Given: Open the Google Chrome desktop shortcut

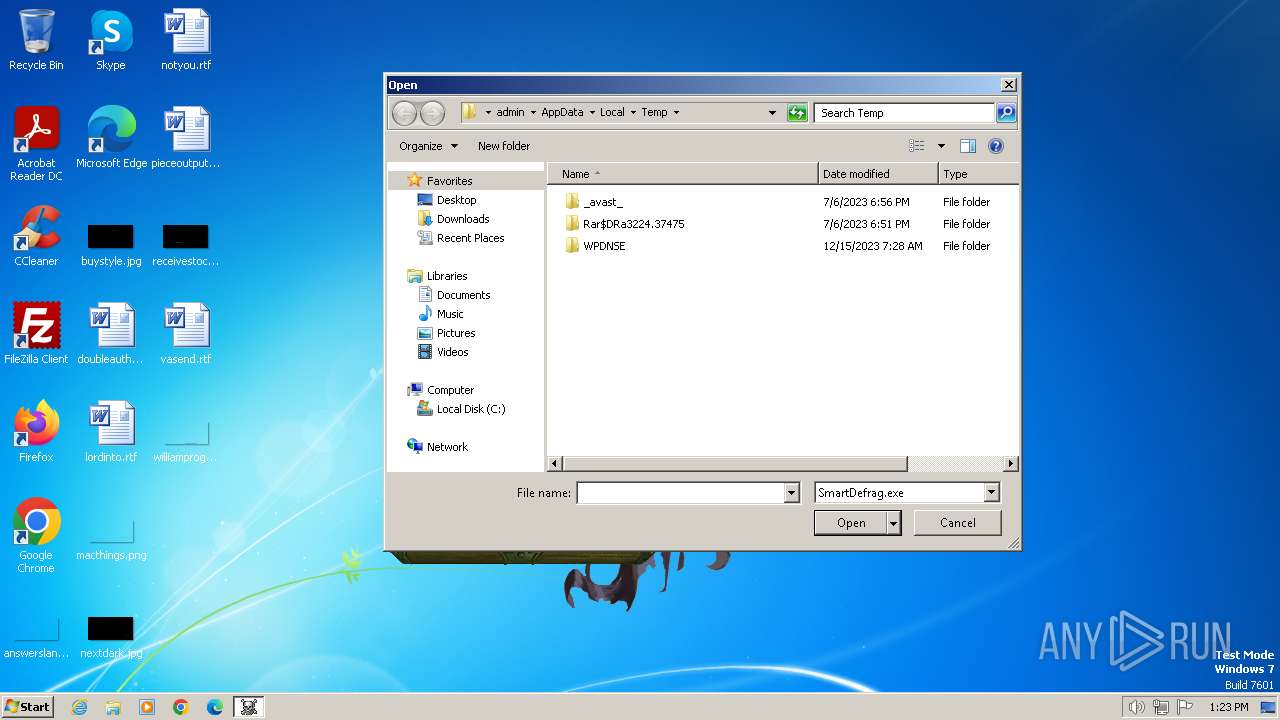Looking at the screenshot, I should (x=36, y=537).
